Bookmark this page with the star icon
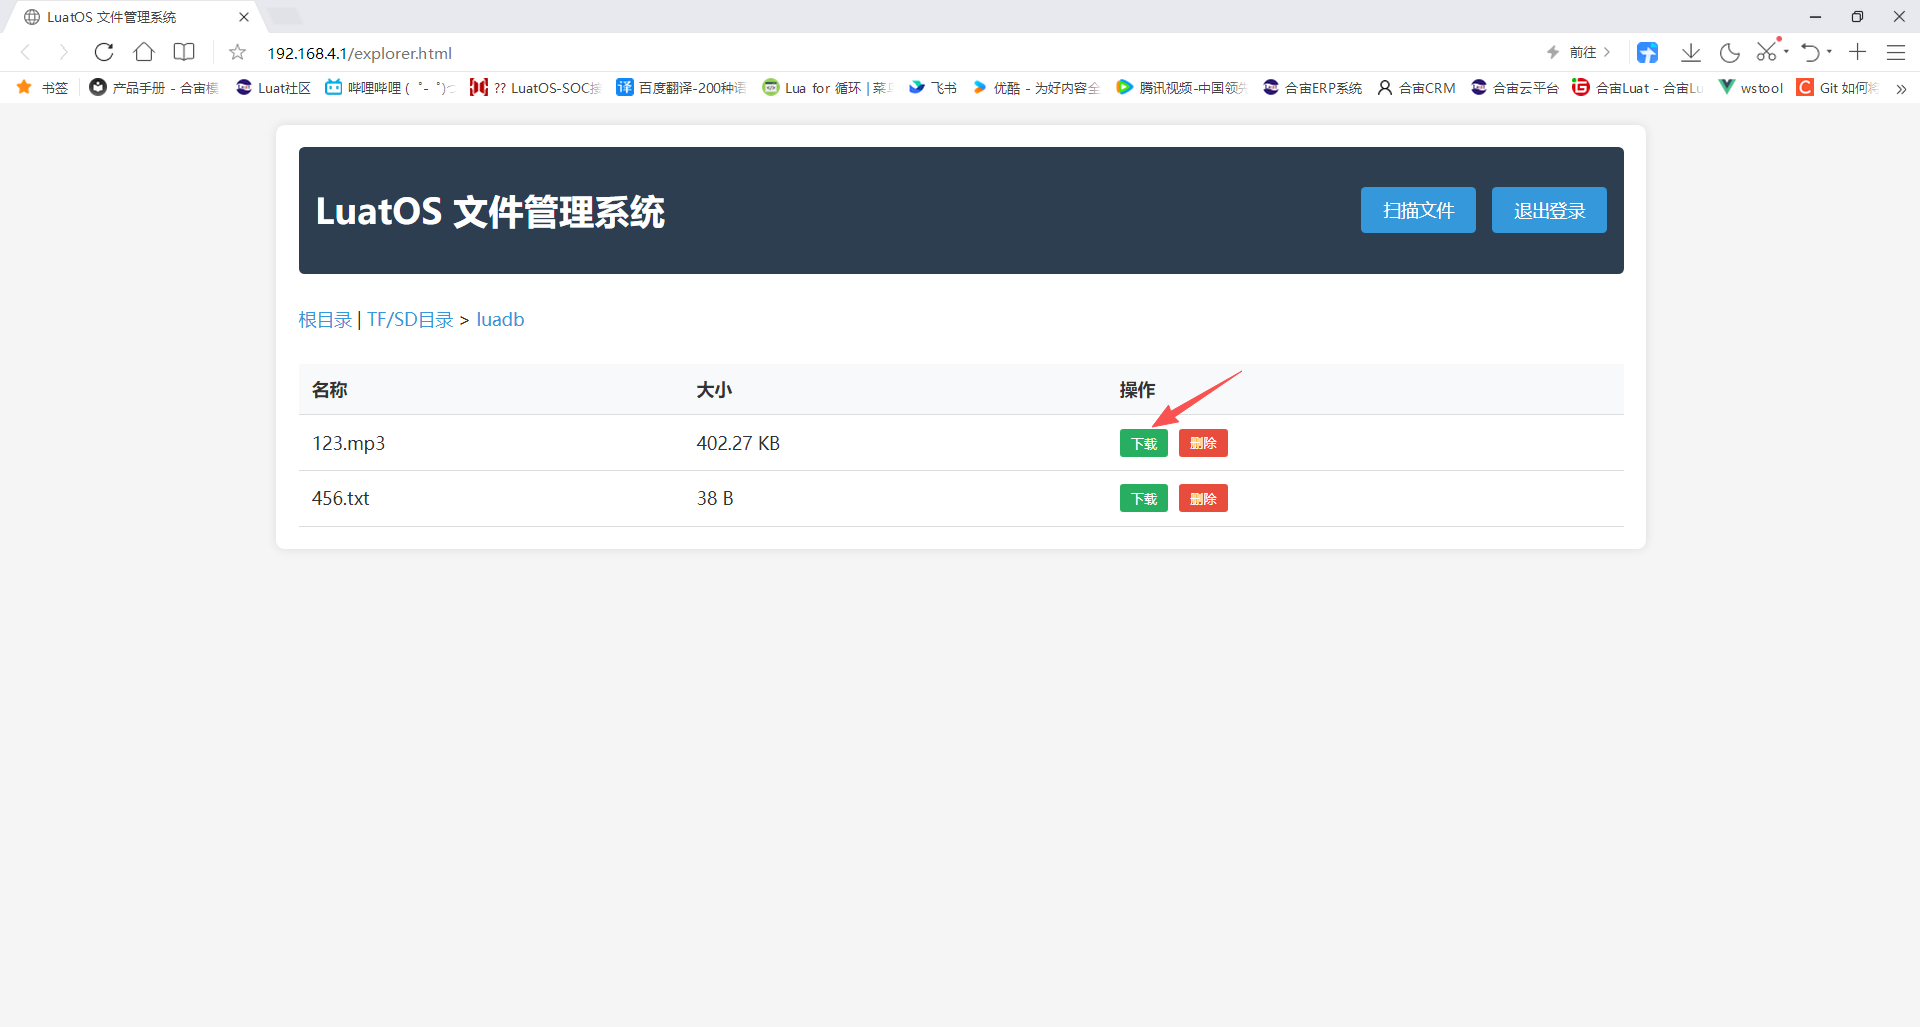 coord(237,52)
